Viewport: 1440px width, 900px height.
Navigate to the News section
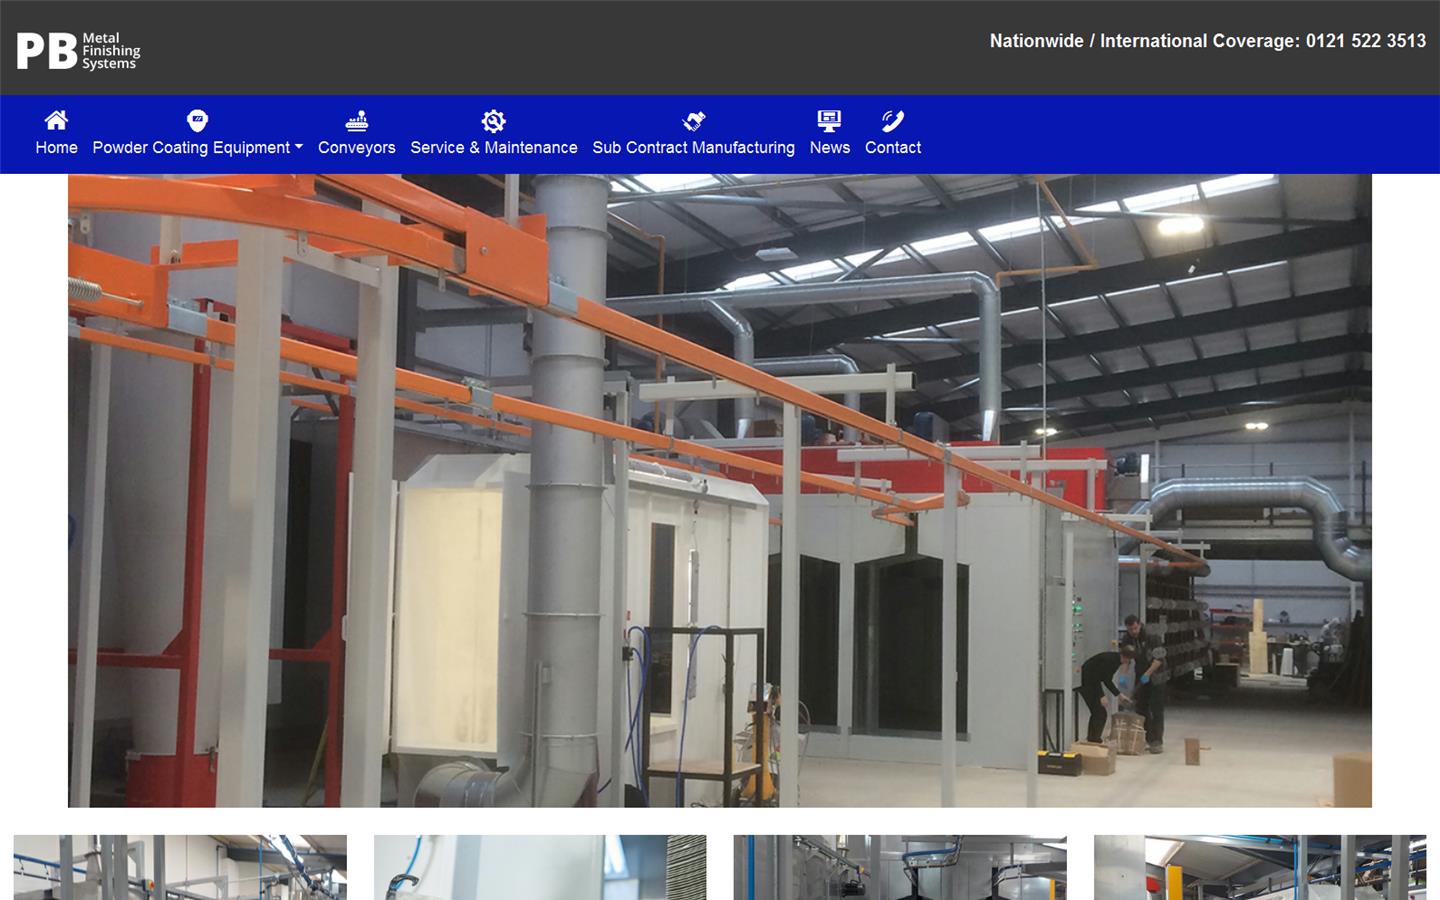(830, 147)
